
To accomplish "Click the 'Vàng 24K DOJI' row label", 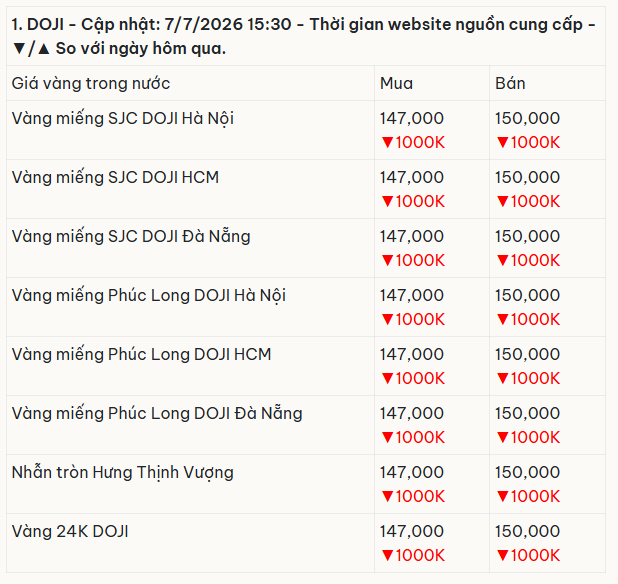I will [70, 531].
